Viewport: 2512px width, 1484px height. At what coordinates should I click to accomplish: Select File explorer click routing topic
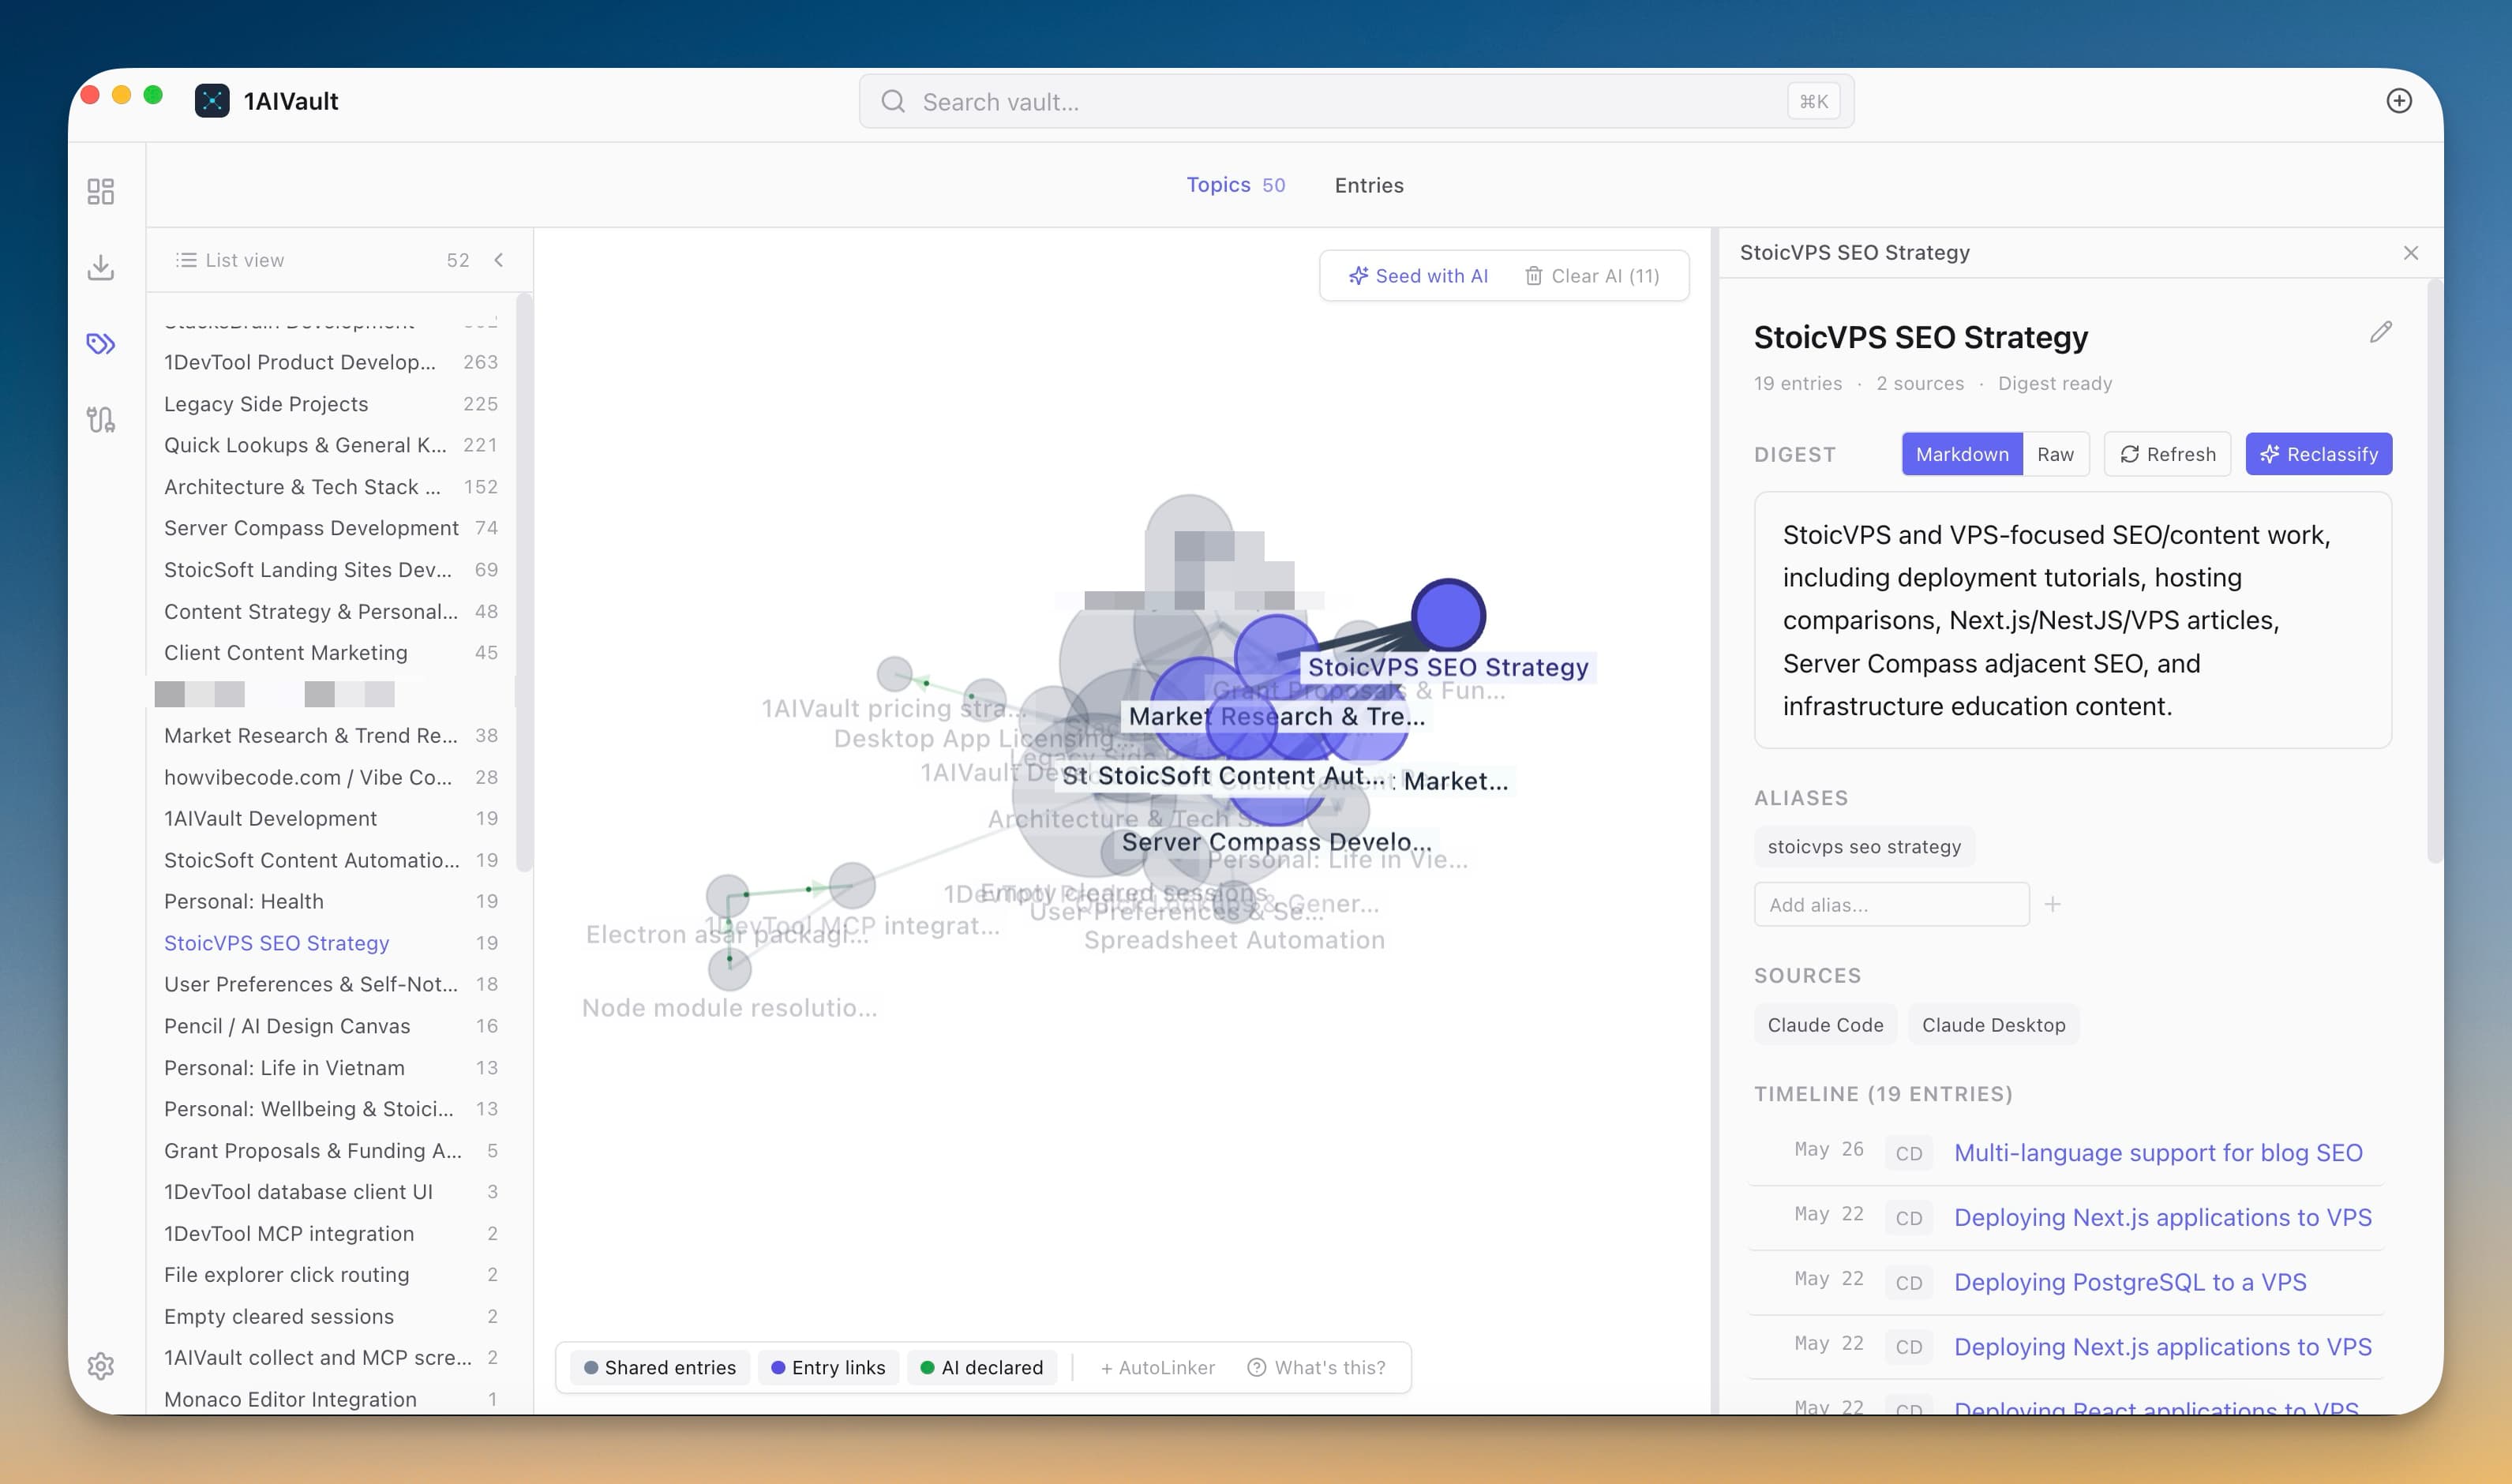pos(331,1275)
